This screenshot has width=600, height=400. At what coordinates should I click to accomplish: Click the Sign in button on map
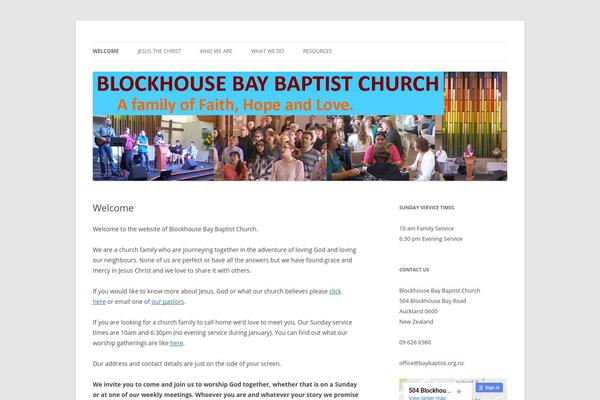point(489,387)
